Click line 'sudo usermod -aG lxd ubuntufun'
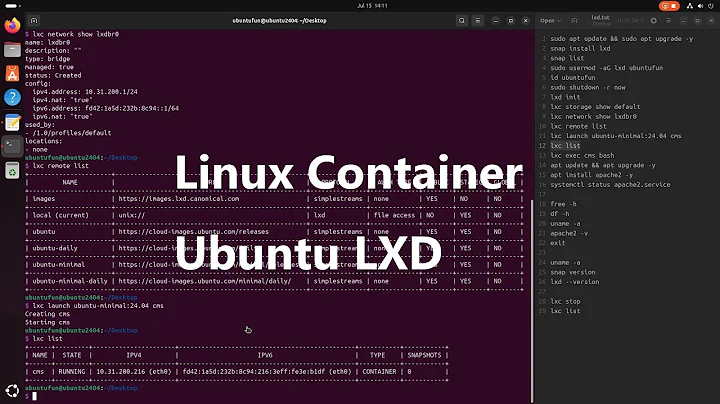Image resolution: width=720 pixels, height=404 pixels. [607, 67]
